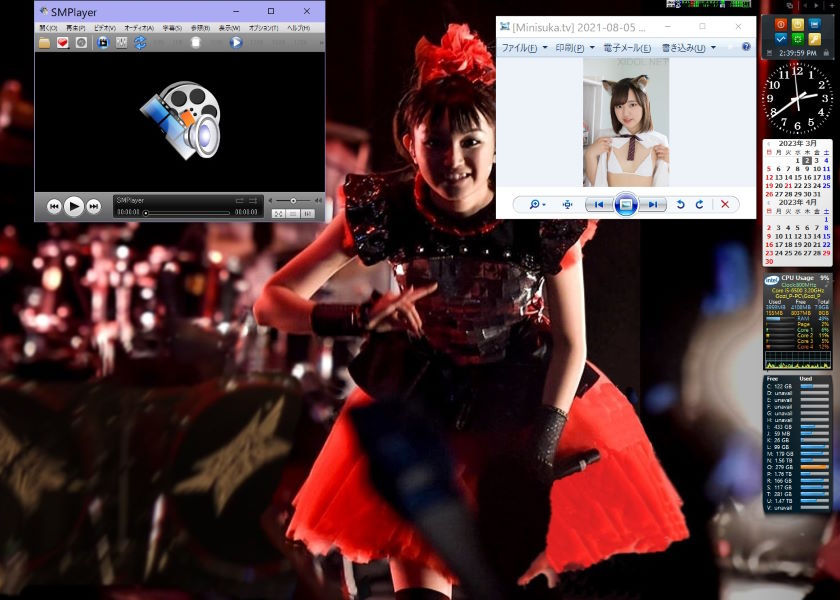Toggle the repeat button in SMPlayer display
Image resolution: width=840 pixels, height=600 pixels.
coord(240,201)
